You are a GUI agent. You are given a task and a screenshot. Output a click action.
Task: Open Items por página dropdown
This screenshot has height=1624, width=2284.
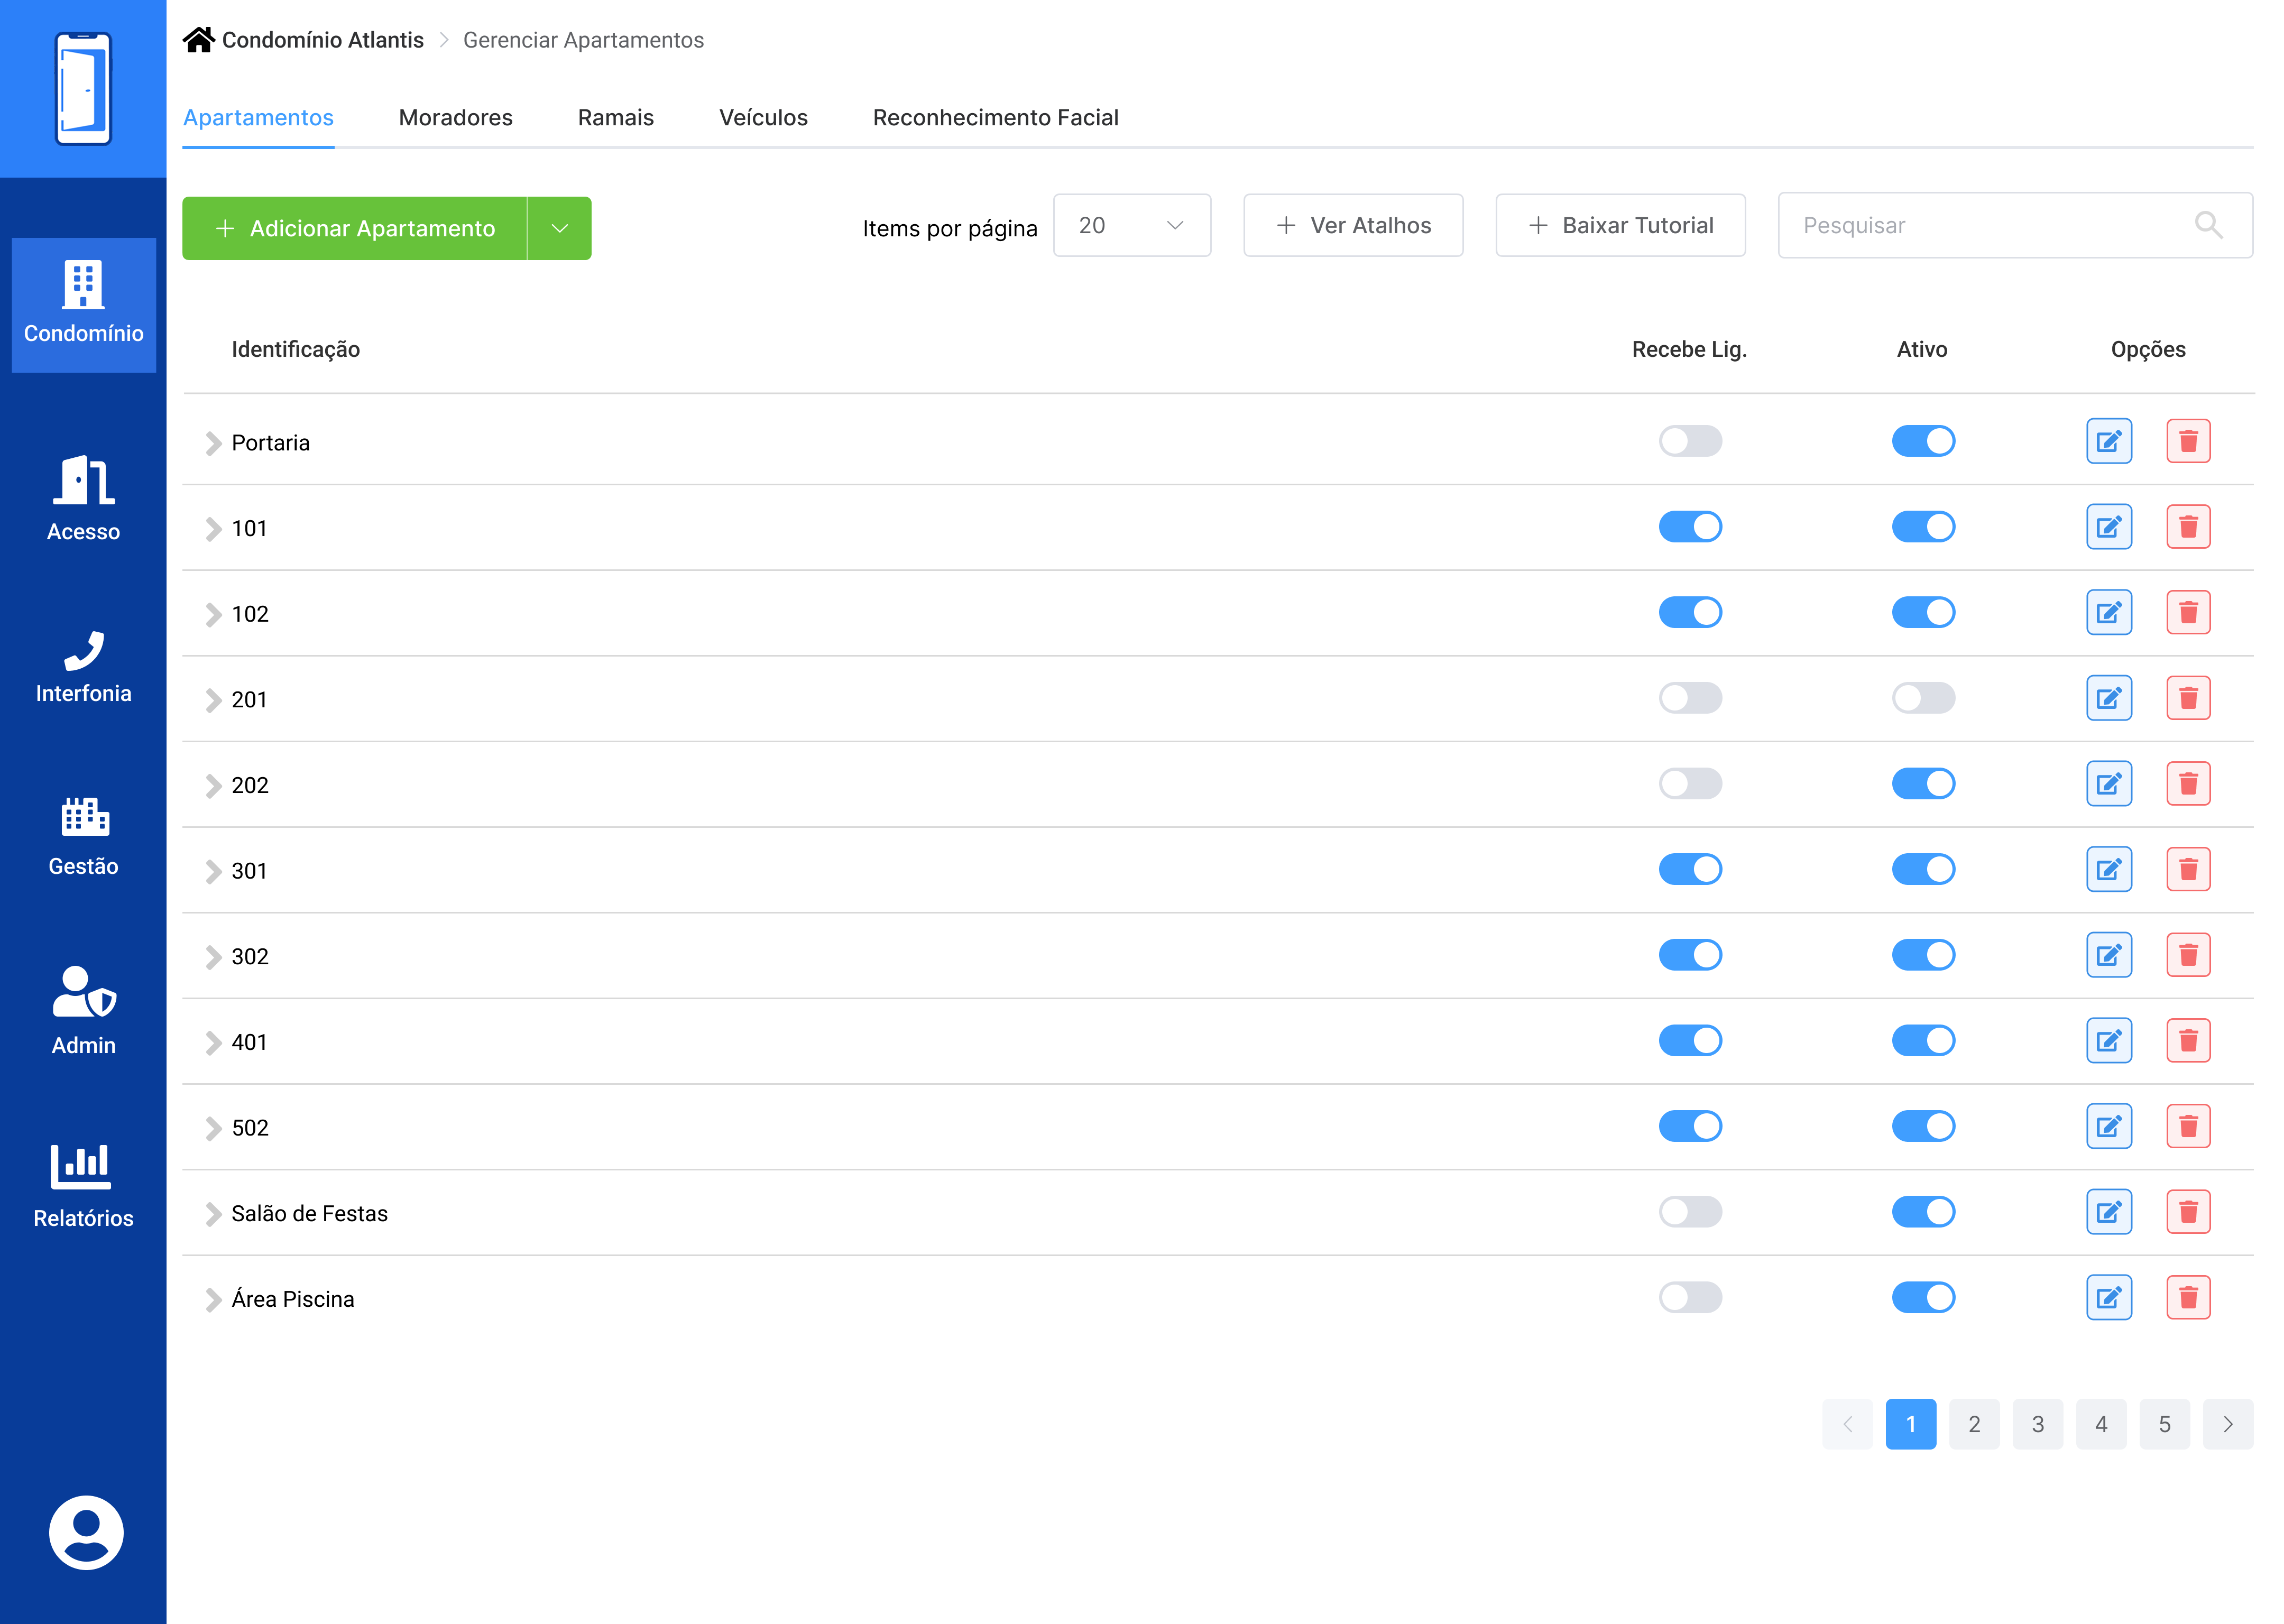coord(1131,226)
